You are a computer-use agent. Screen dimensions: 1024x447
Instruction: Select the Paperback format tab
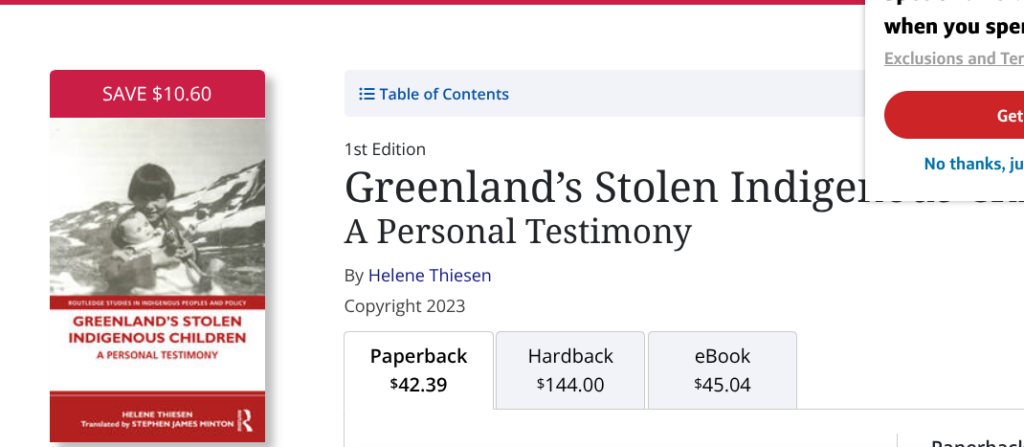click(x=418, y=370)
